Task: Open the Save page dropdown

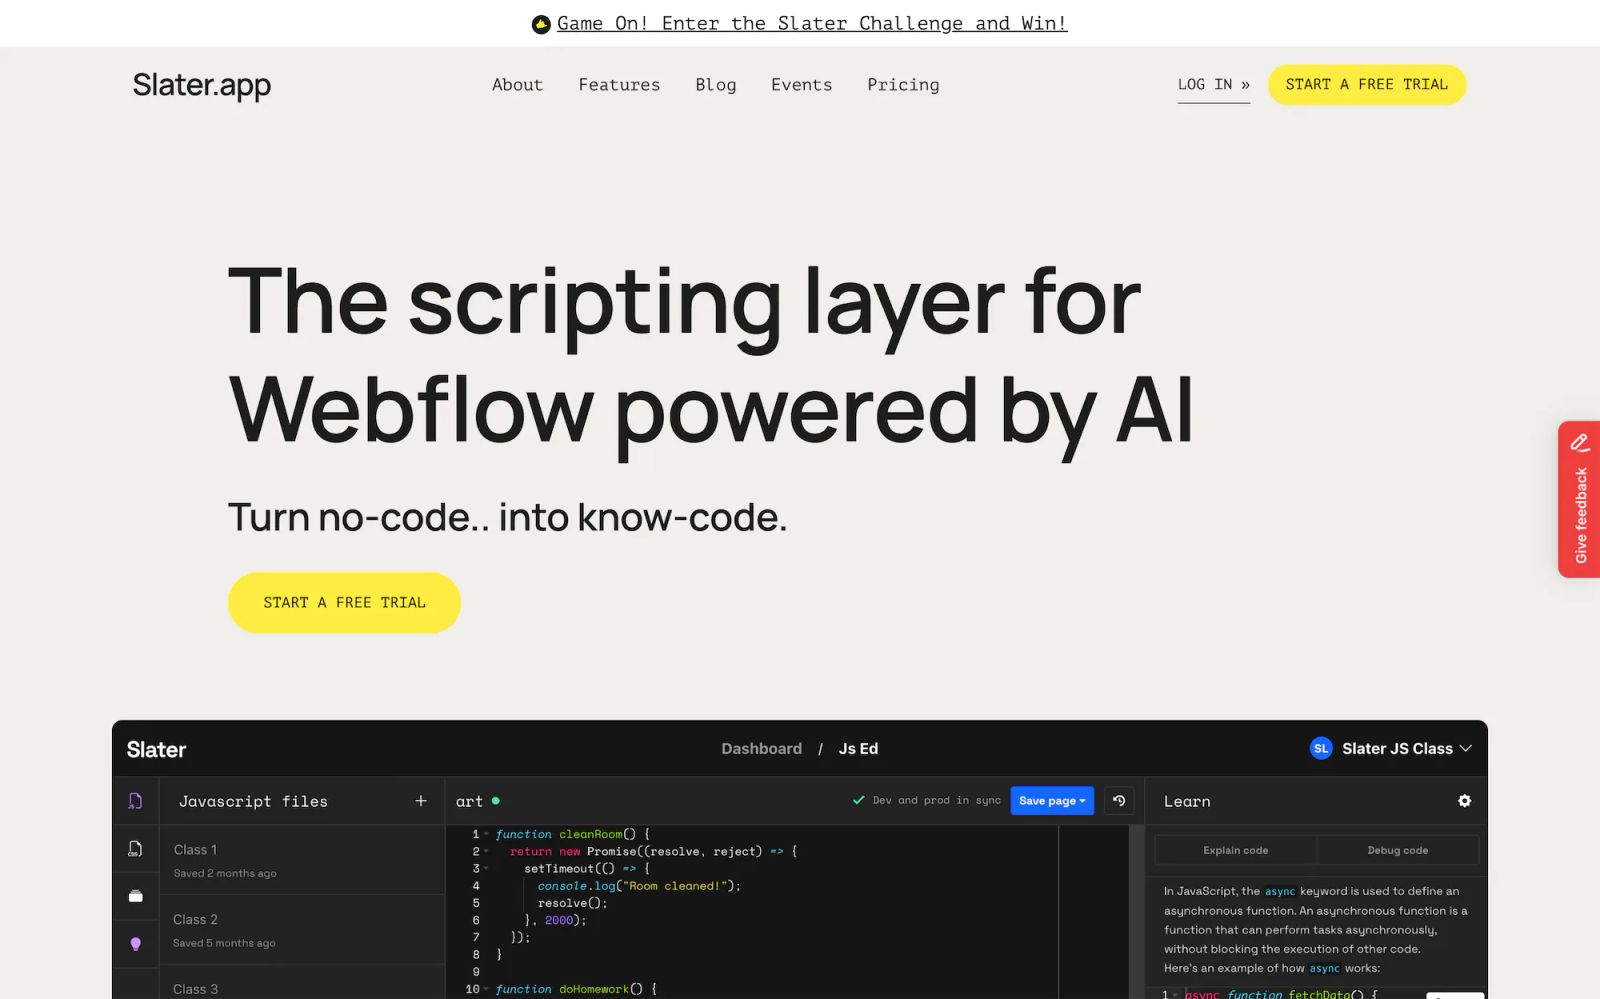Action: [x=1052, y=801]
